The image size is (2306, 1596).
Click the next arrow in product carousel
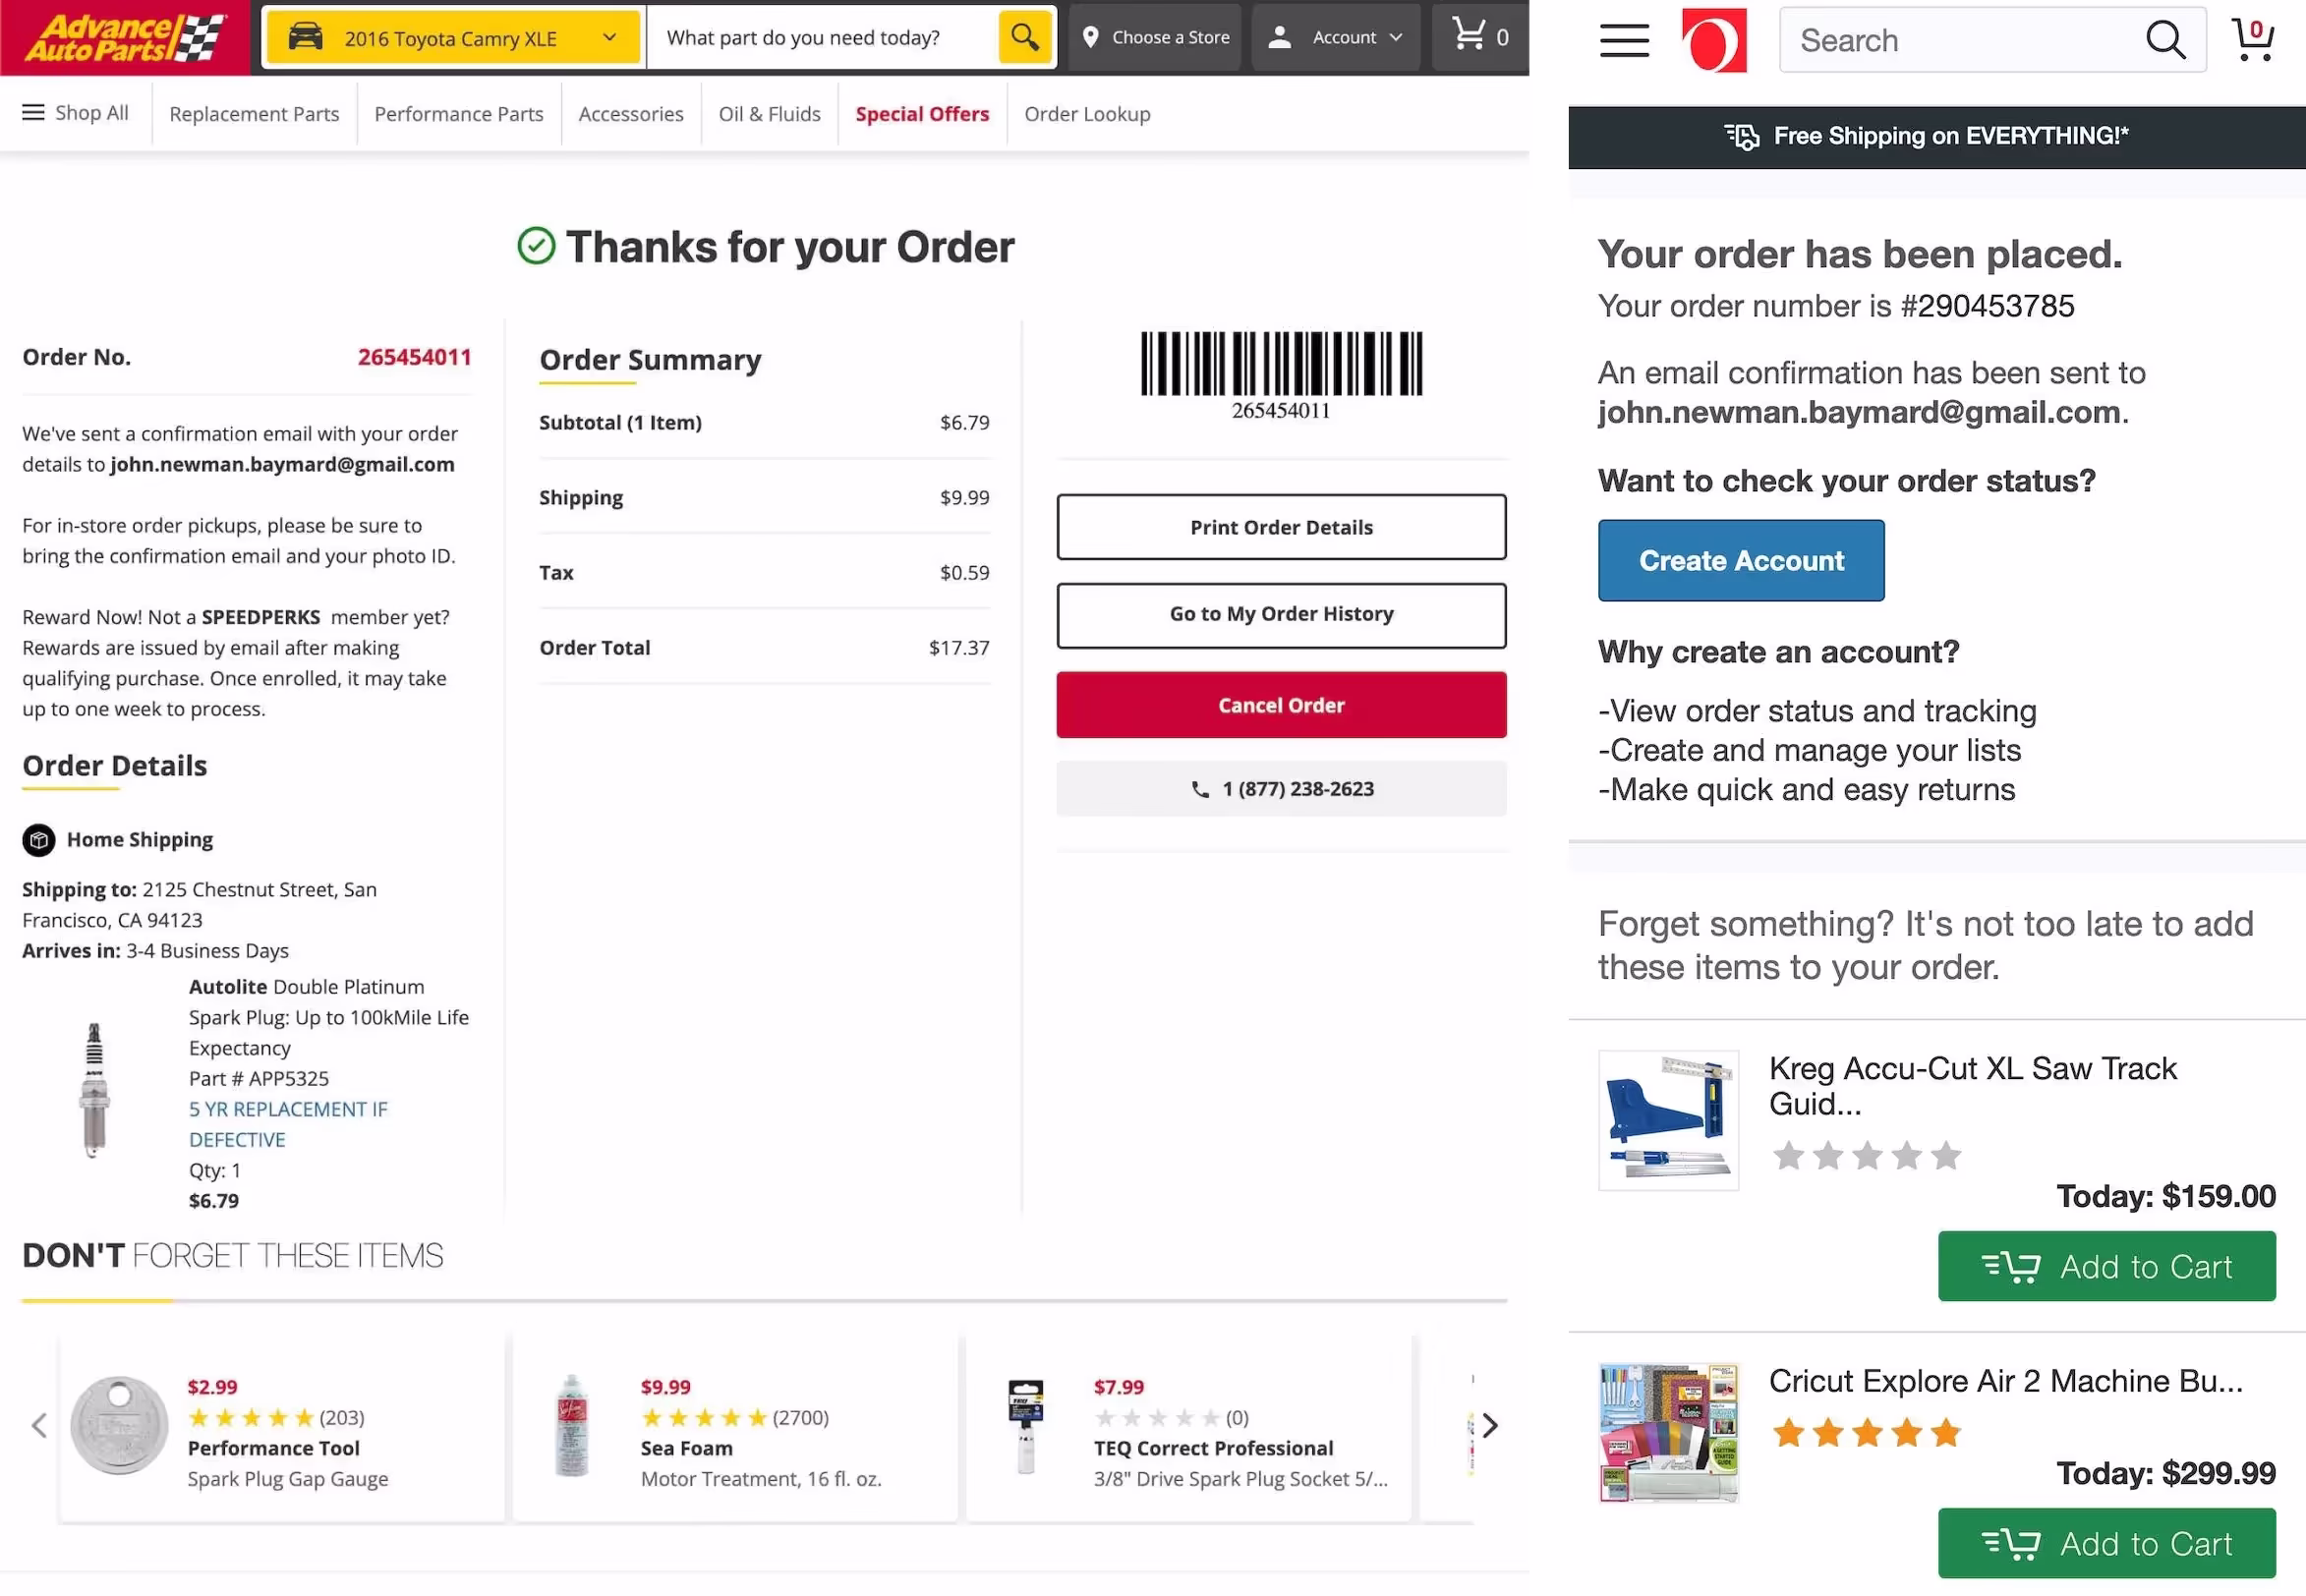(x=1489, y=1425)
